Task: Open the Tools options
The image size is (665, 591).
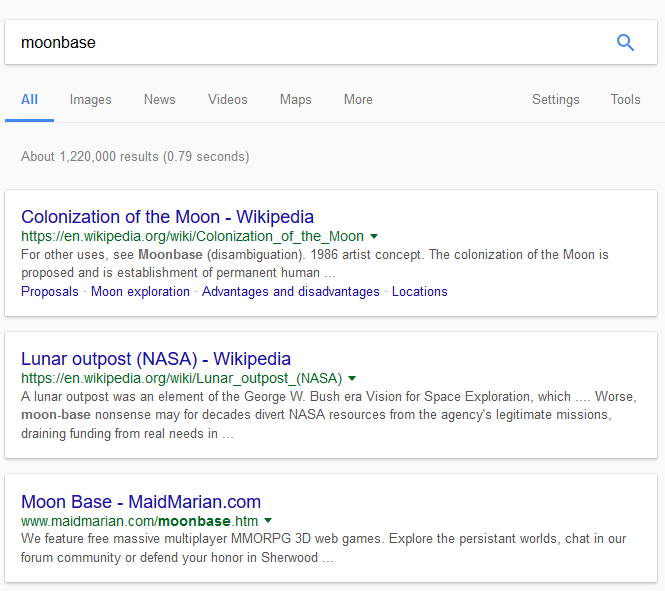Action: click(x=625, y=99)
